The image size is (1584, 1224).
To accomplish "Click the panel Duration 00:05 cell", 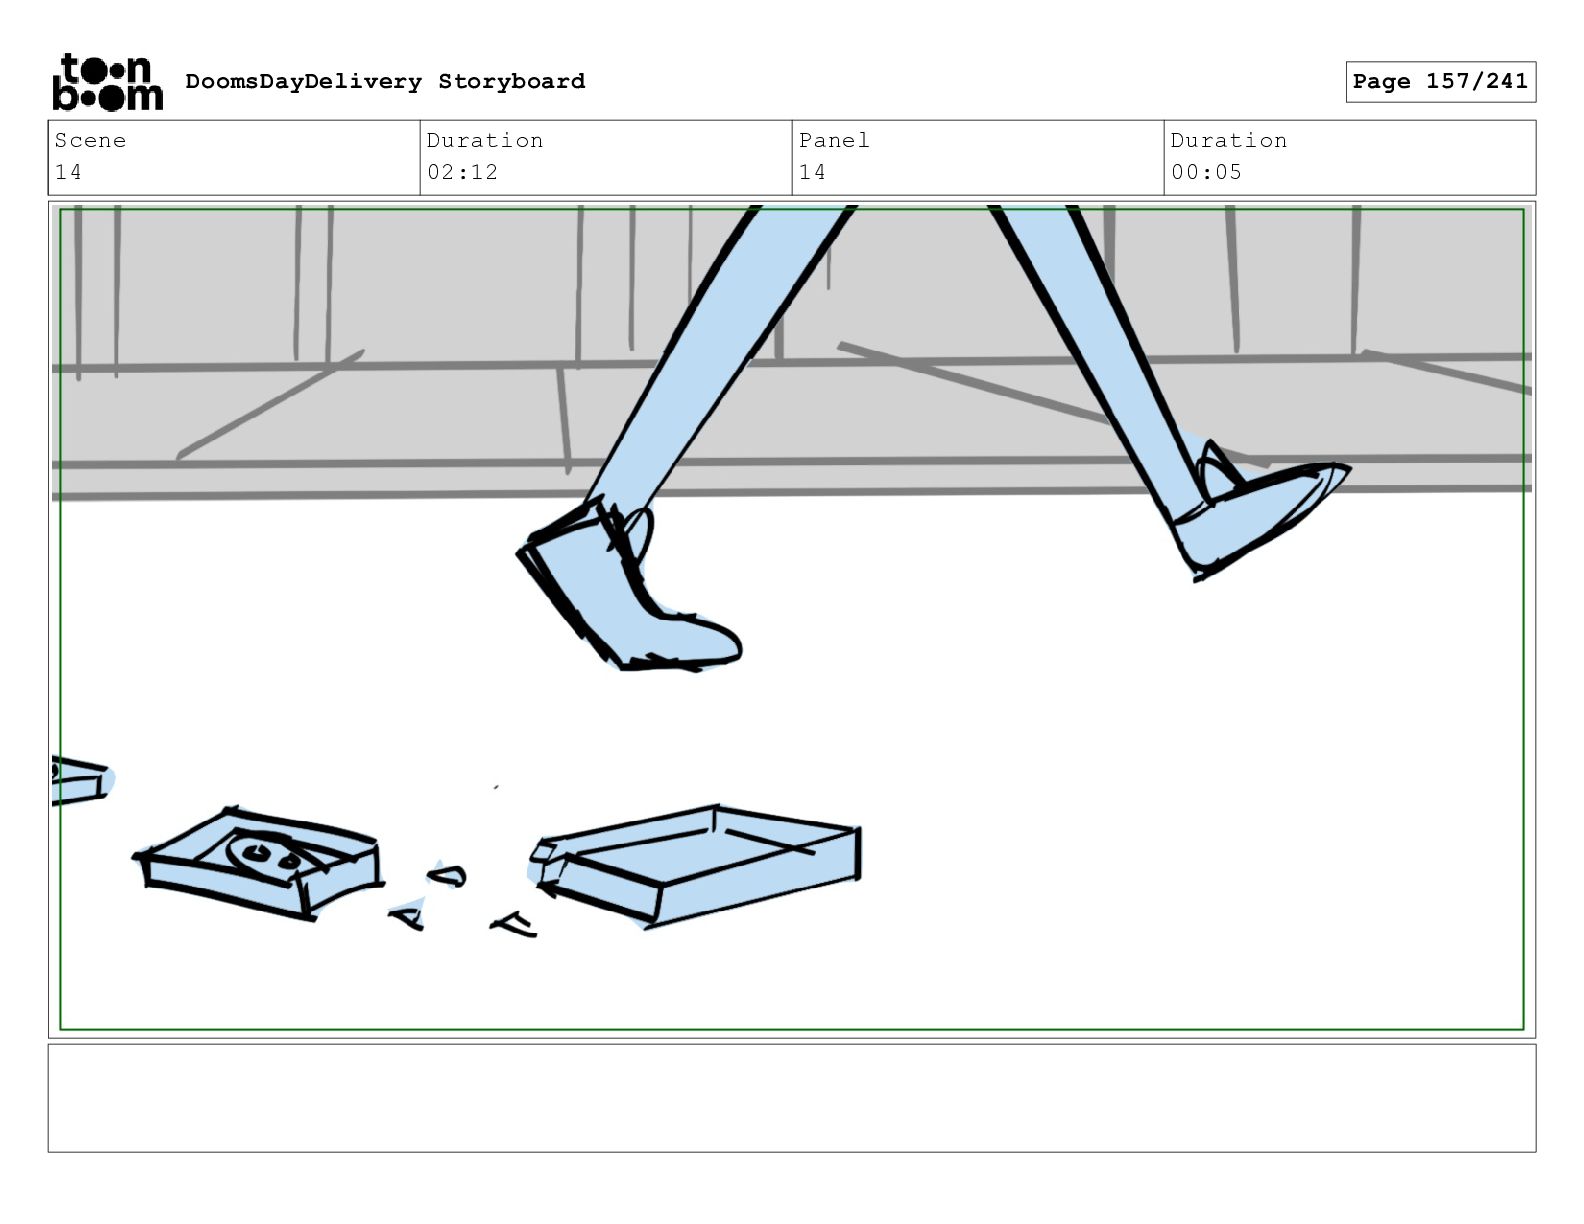I will [1350, 158].
